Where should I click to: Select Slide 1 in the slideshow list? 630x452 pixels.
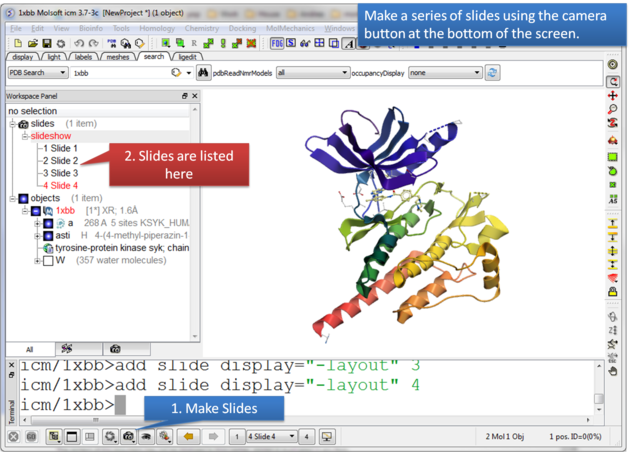click(x=60, y=148)
